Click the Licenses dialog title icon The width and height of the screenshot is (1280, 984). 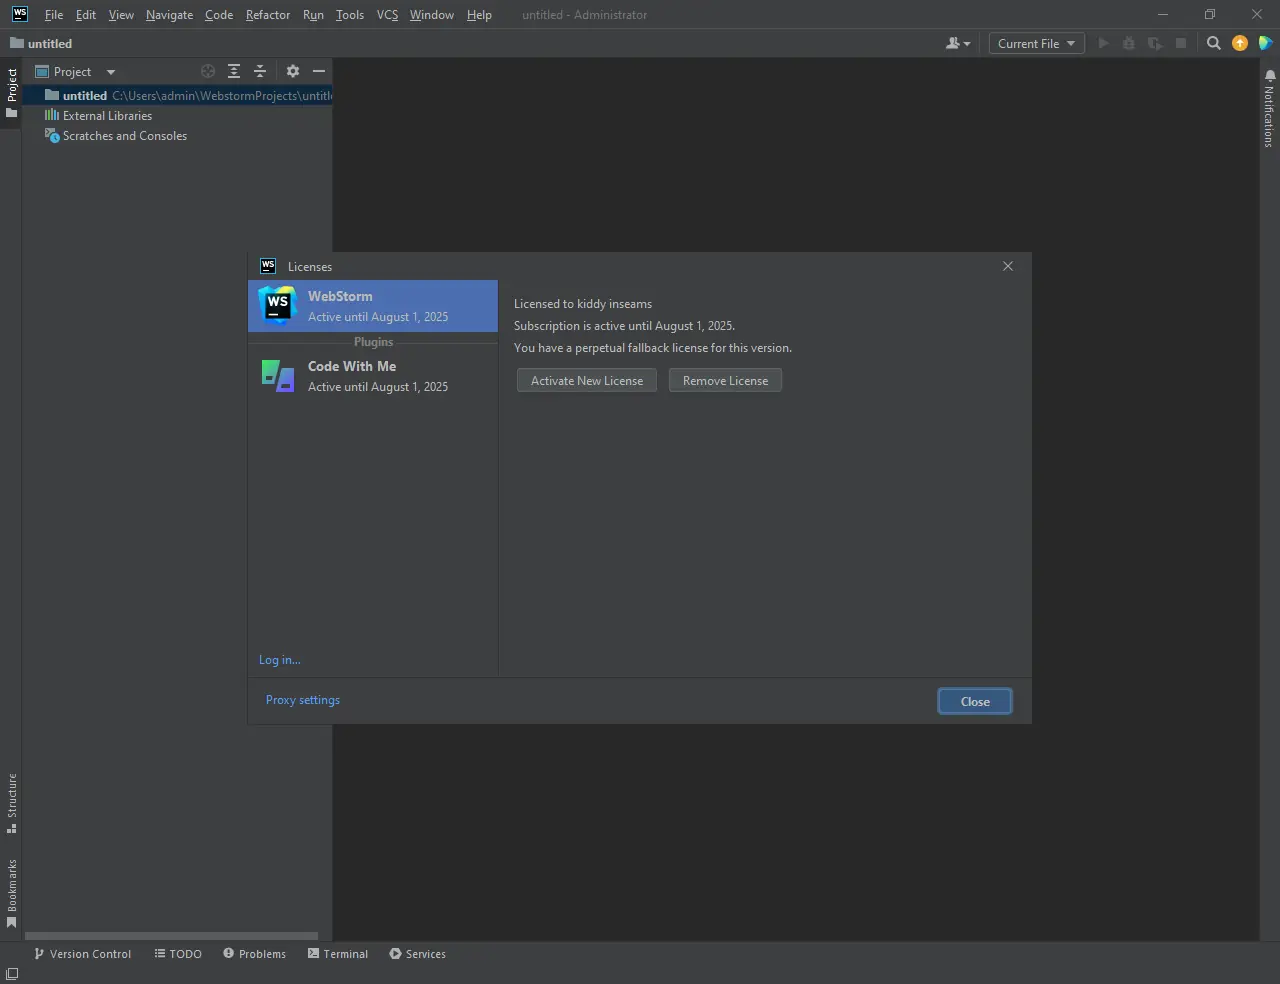point(268,266)
